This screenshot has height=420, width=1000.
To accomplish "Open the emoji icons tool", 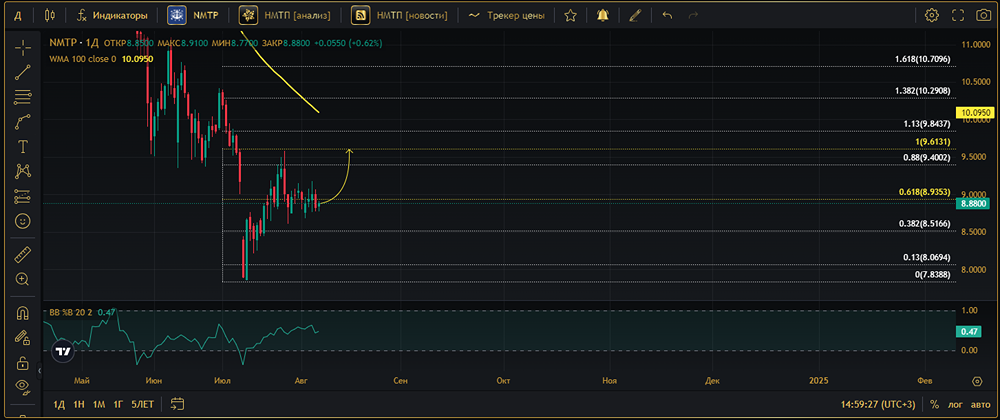I will tap(23, 221).
